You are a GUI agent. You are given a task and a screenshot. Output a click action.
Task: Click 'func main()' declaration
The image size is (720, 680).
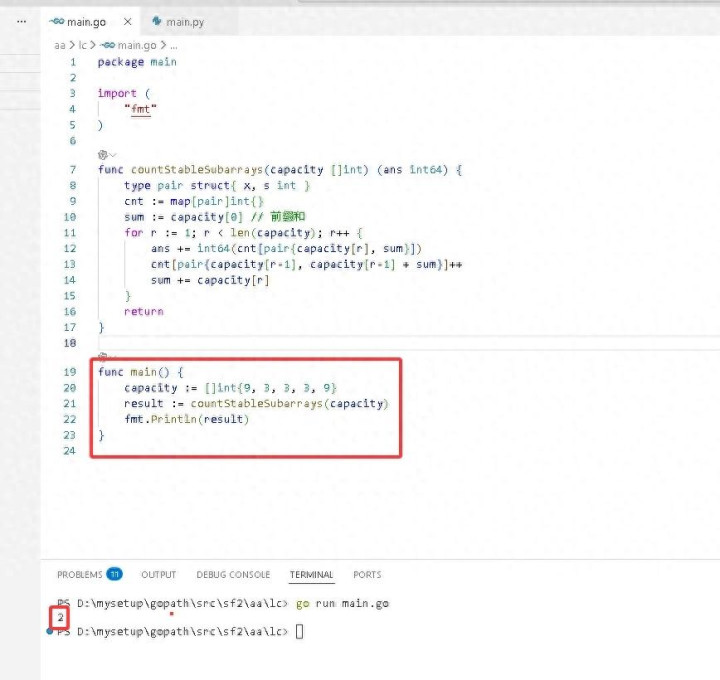[x=140, y=372]
